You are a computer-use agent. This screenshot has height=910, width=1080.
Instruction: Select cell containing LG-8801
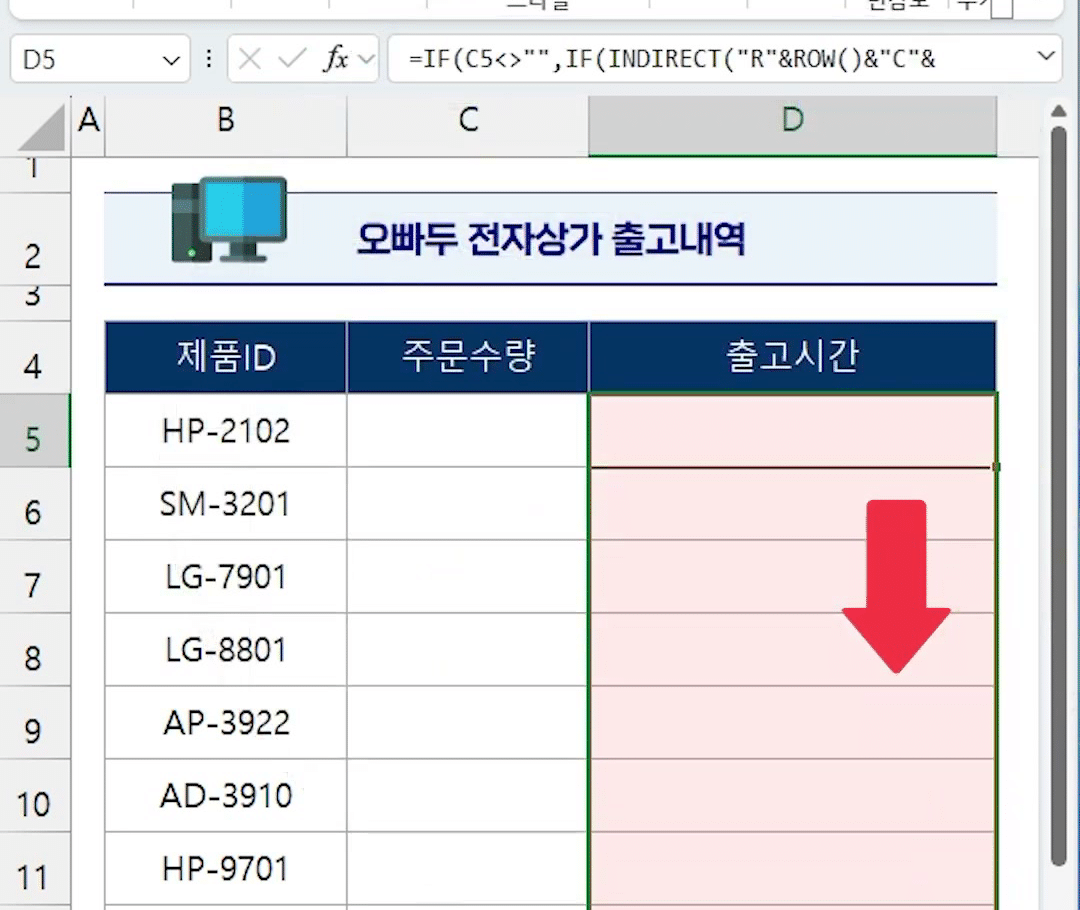point(226,650)
